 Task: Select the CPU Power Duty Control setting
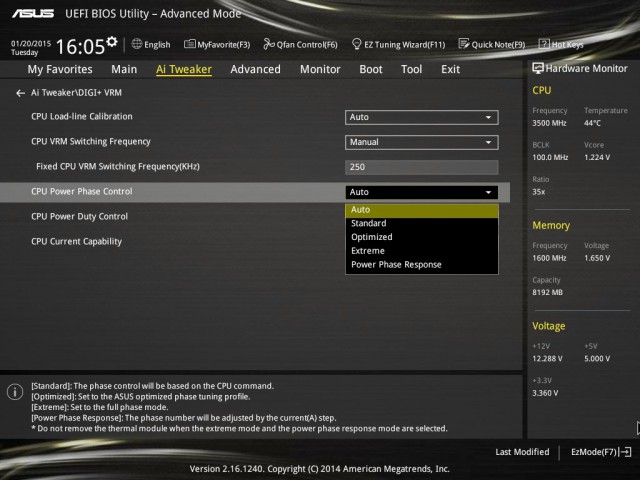pyautogui.click(x=80, y=216)
